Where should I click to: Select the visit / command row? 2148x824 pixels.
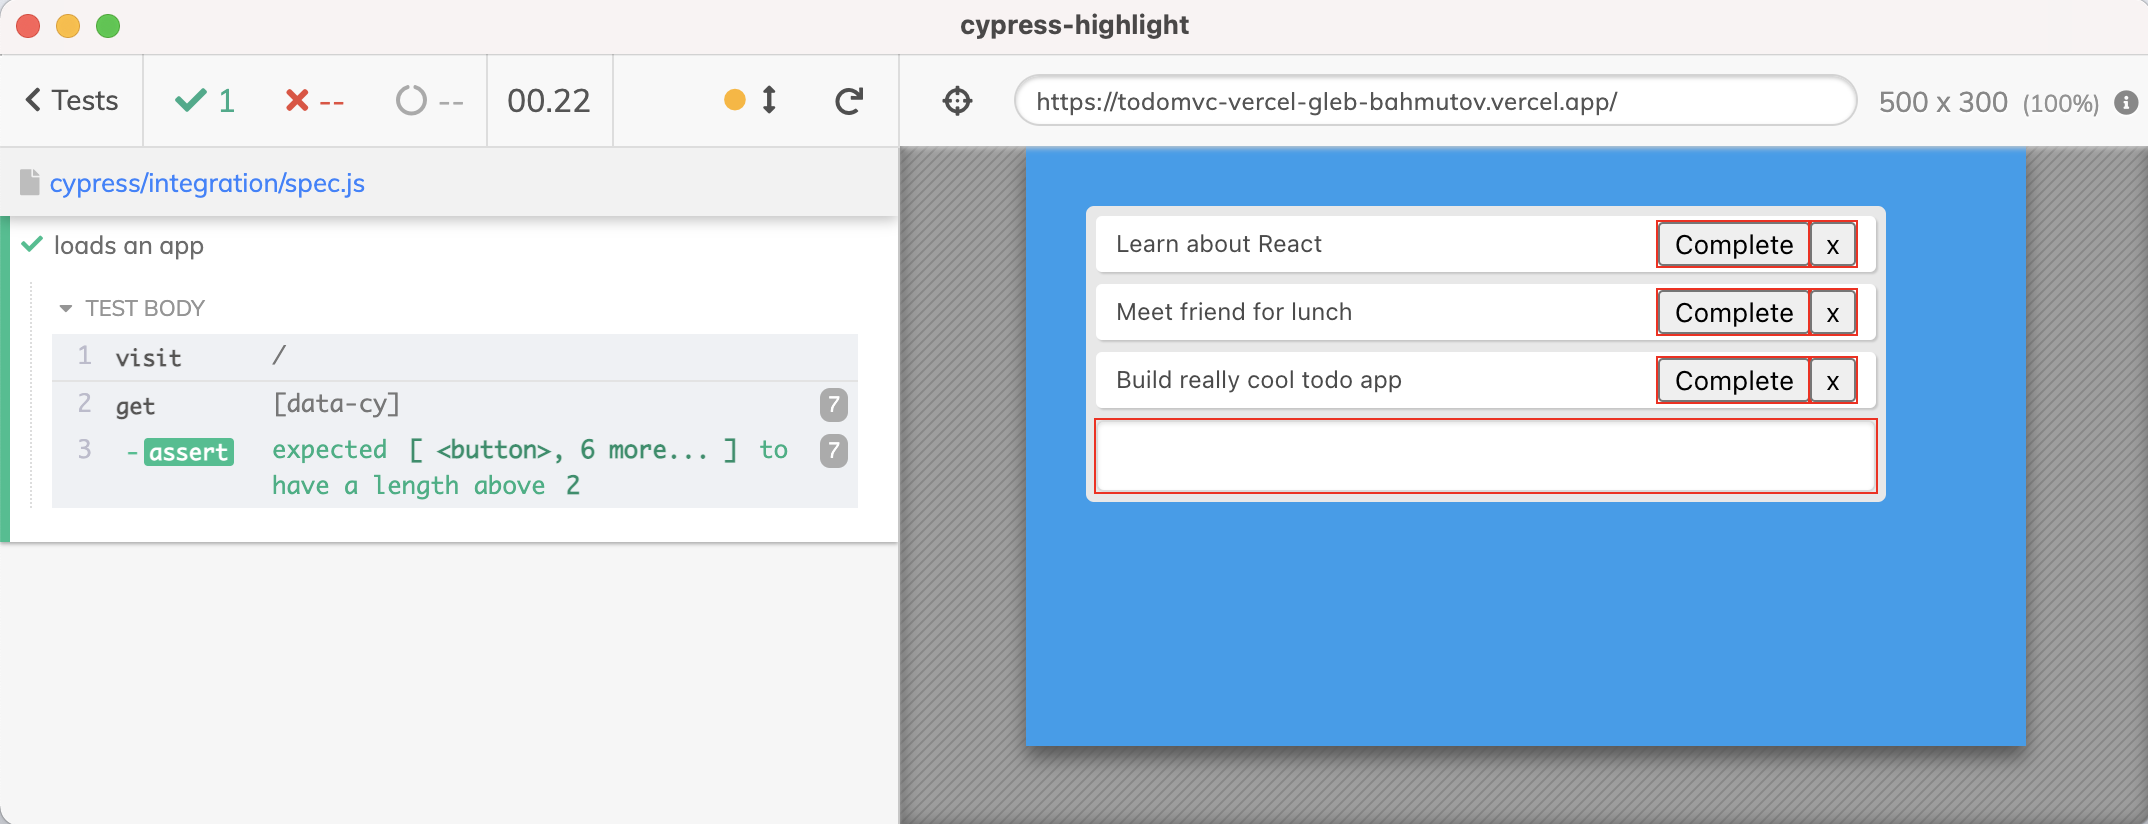455,357
